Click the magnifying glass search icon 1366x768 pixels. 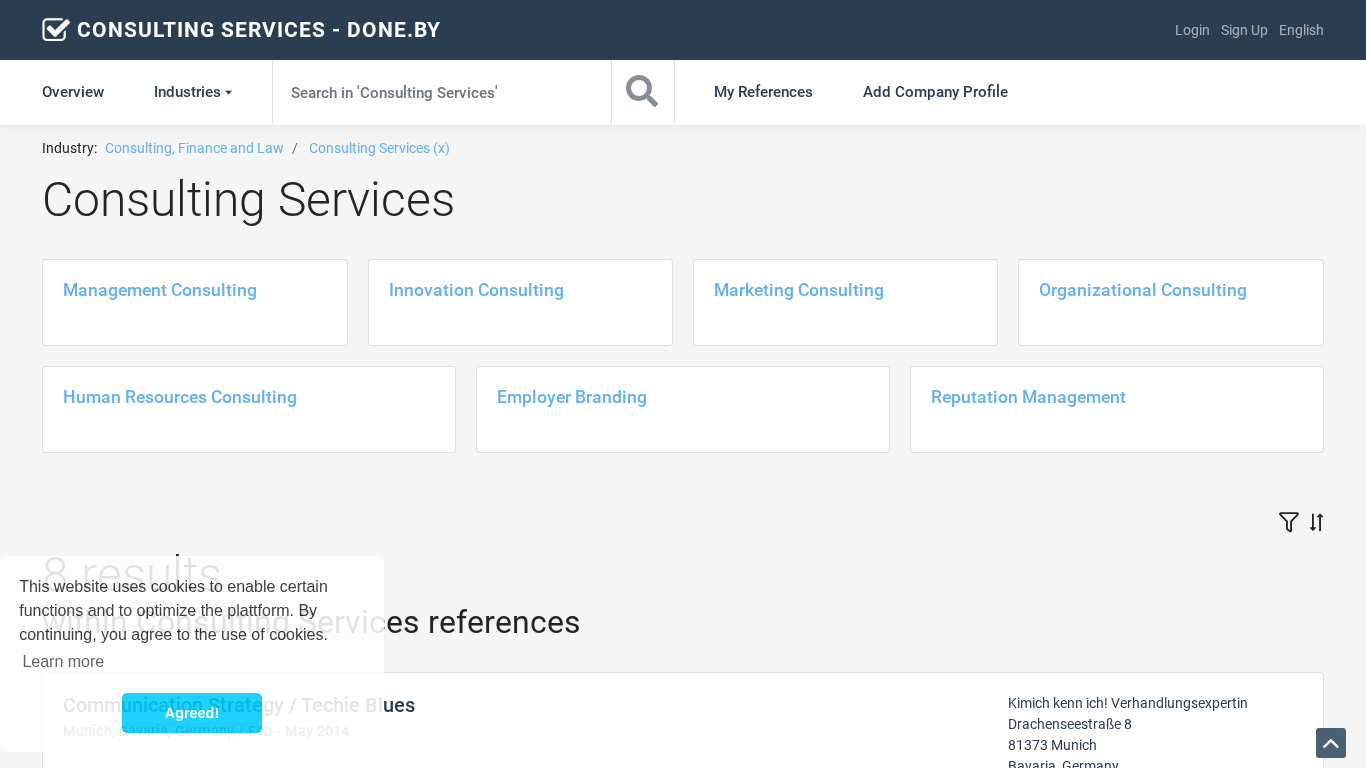(x=642, y=92)
